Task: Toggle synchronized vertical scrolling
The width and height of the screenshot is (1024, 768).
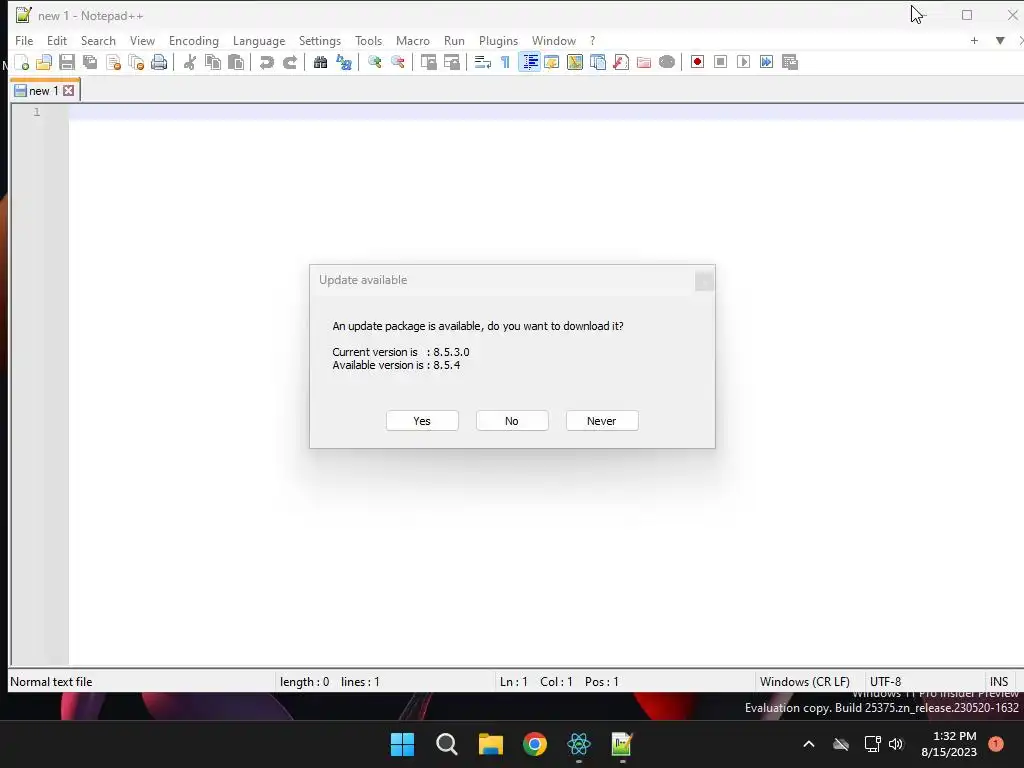Action: (428, 62)
